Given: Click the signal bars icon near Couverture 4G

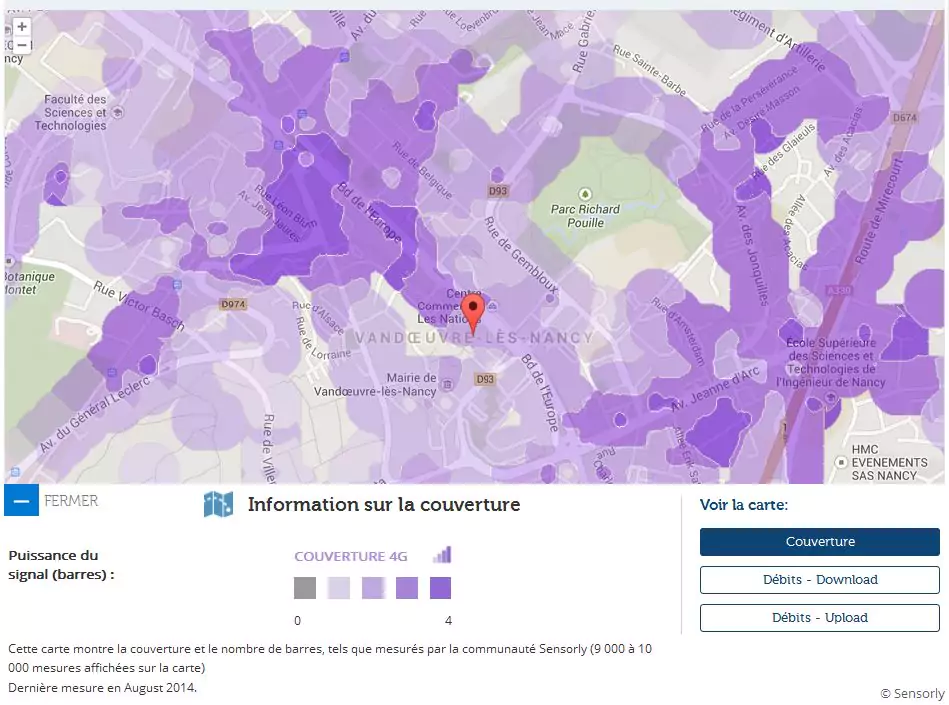Looking at the screenshot, I should click(442, 555).
